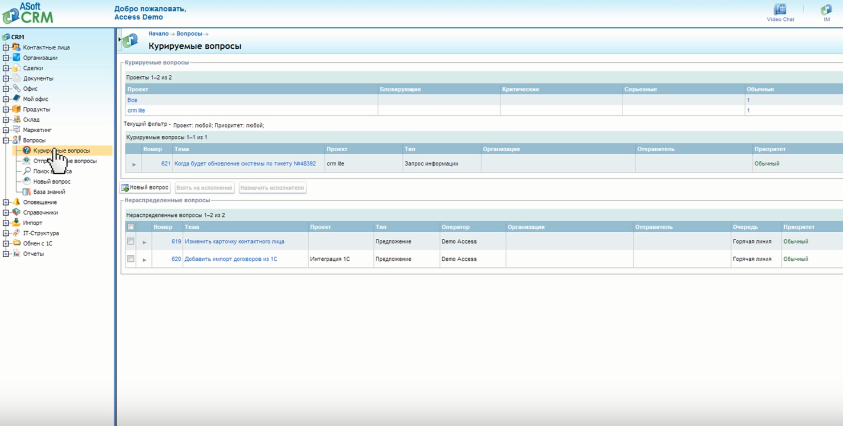Check the box for question 620
The height and width of the screenshot is (426, 843).
pyautogui.click(x=130, y=259)
